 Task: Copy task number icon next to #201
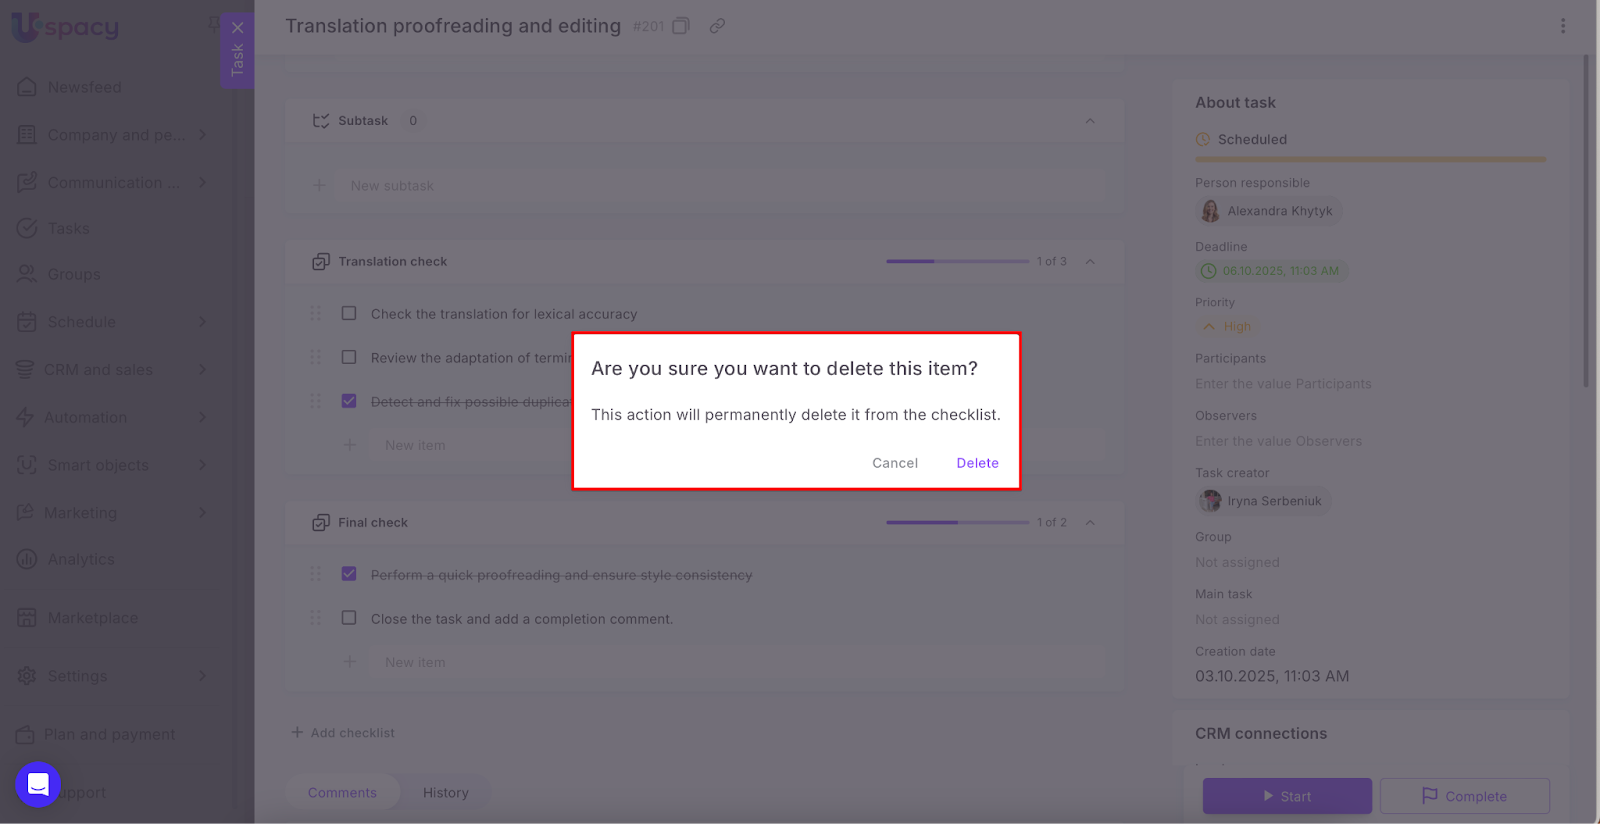681,26
